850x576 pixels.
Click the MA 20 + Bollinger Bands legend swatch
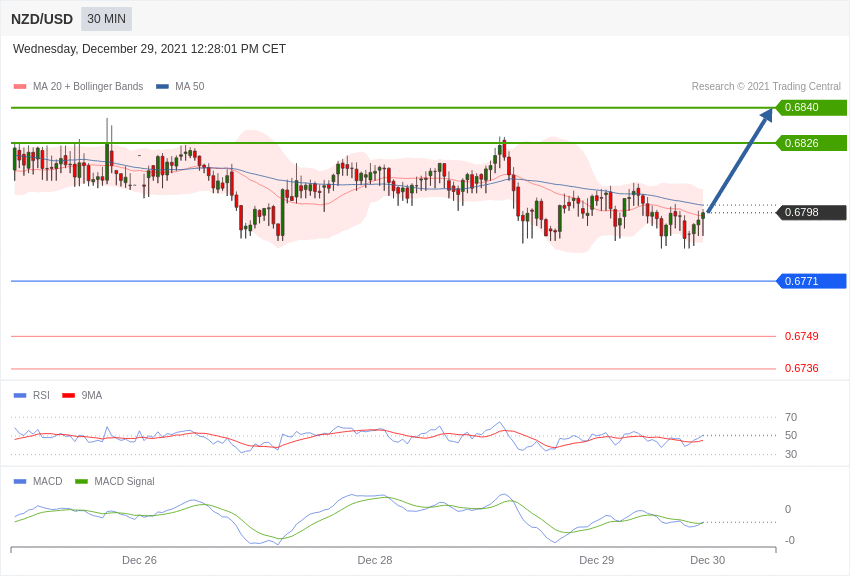[x=20, y=87]
